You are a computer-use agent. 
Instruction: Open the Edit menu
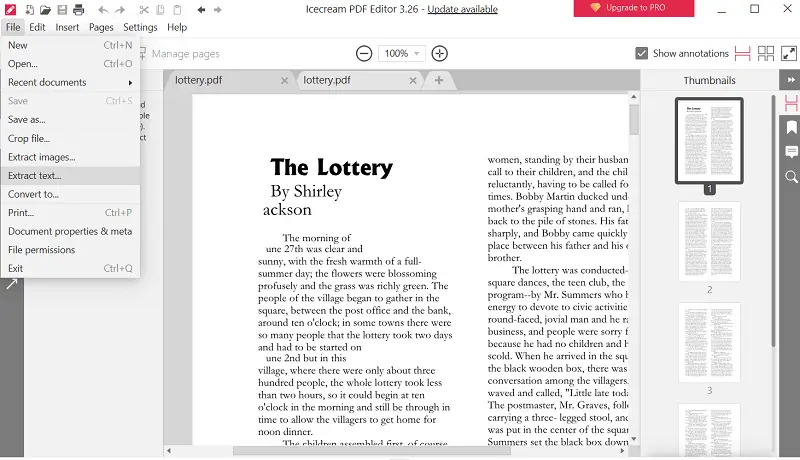[37, 28]
